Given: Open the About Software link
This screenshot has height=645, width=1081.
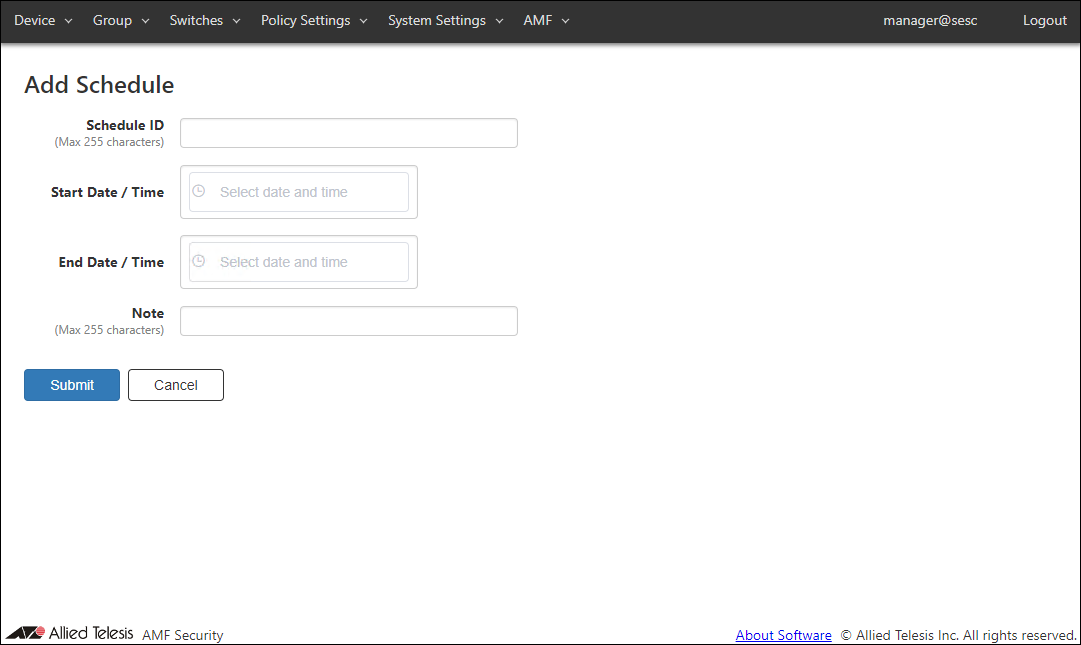Looking at the screenshot, I should point(783,635).
